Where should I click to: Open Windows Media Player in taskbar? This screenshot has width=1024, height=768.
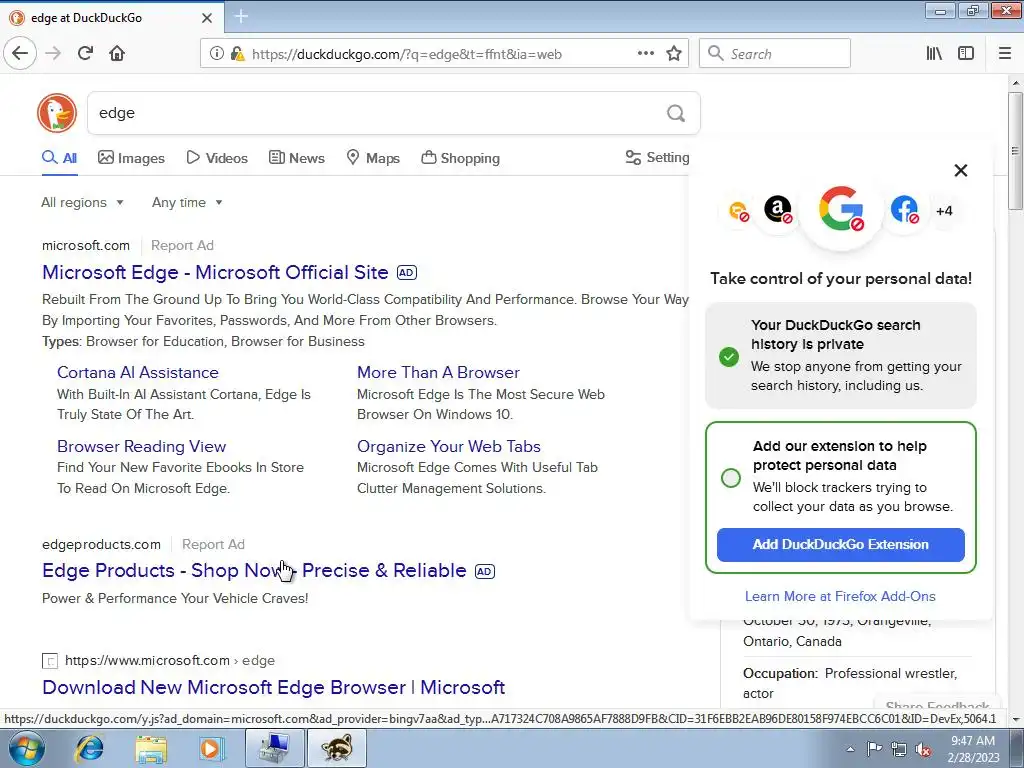coord(211,748)
